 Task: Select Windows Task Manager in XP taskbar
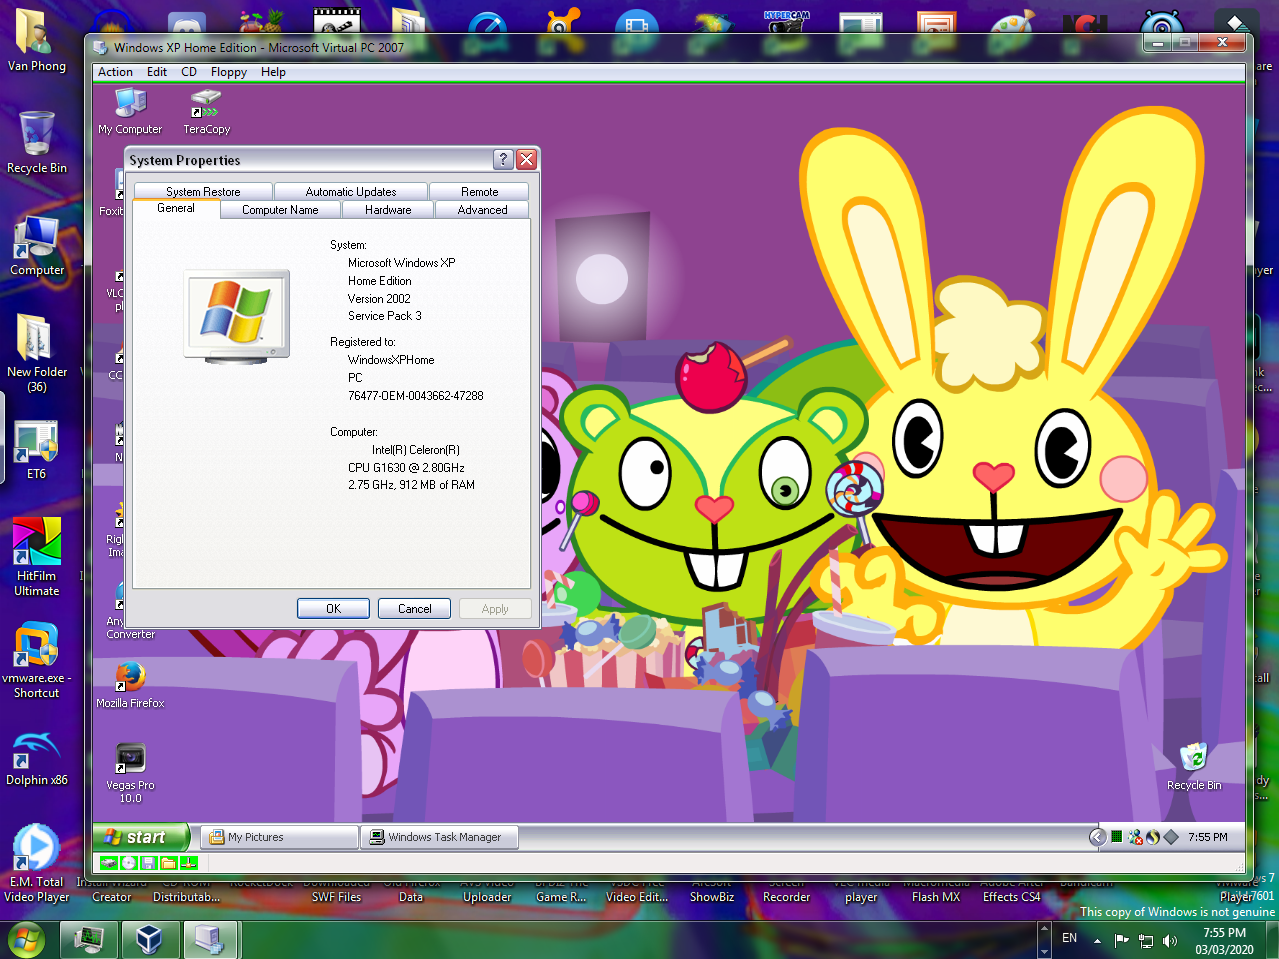pos(439,837)
